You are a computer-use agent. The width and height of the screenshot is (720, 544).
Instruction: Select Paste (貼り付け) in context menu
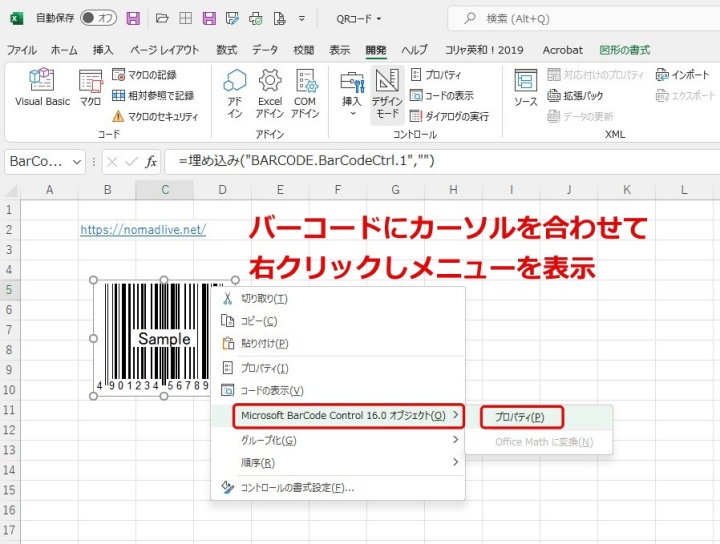338,343
